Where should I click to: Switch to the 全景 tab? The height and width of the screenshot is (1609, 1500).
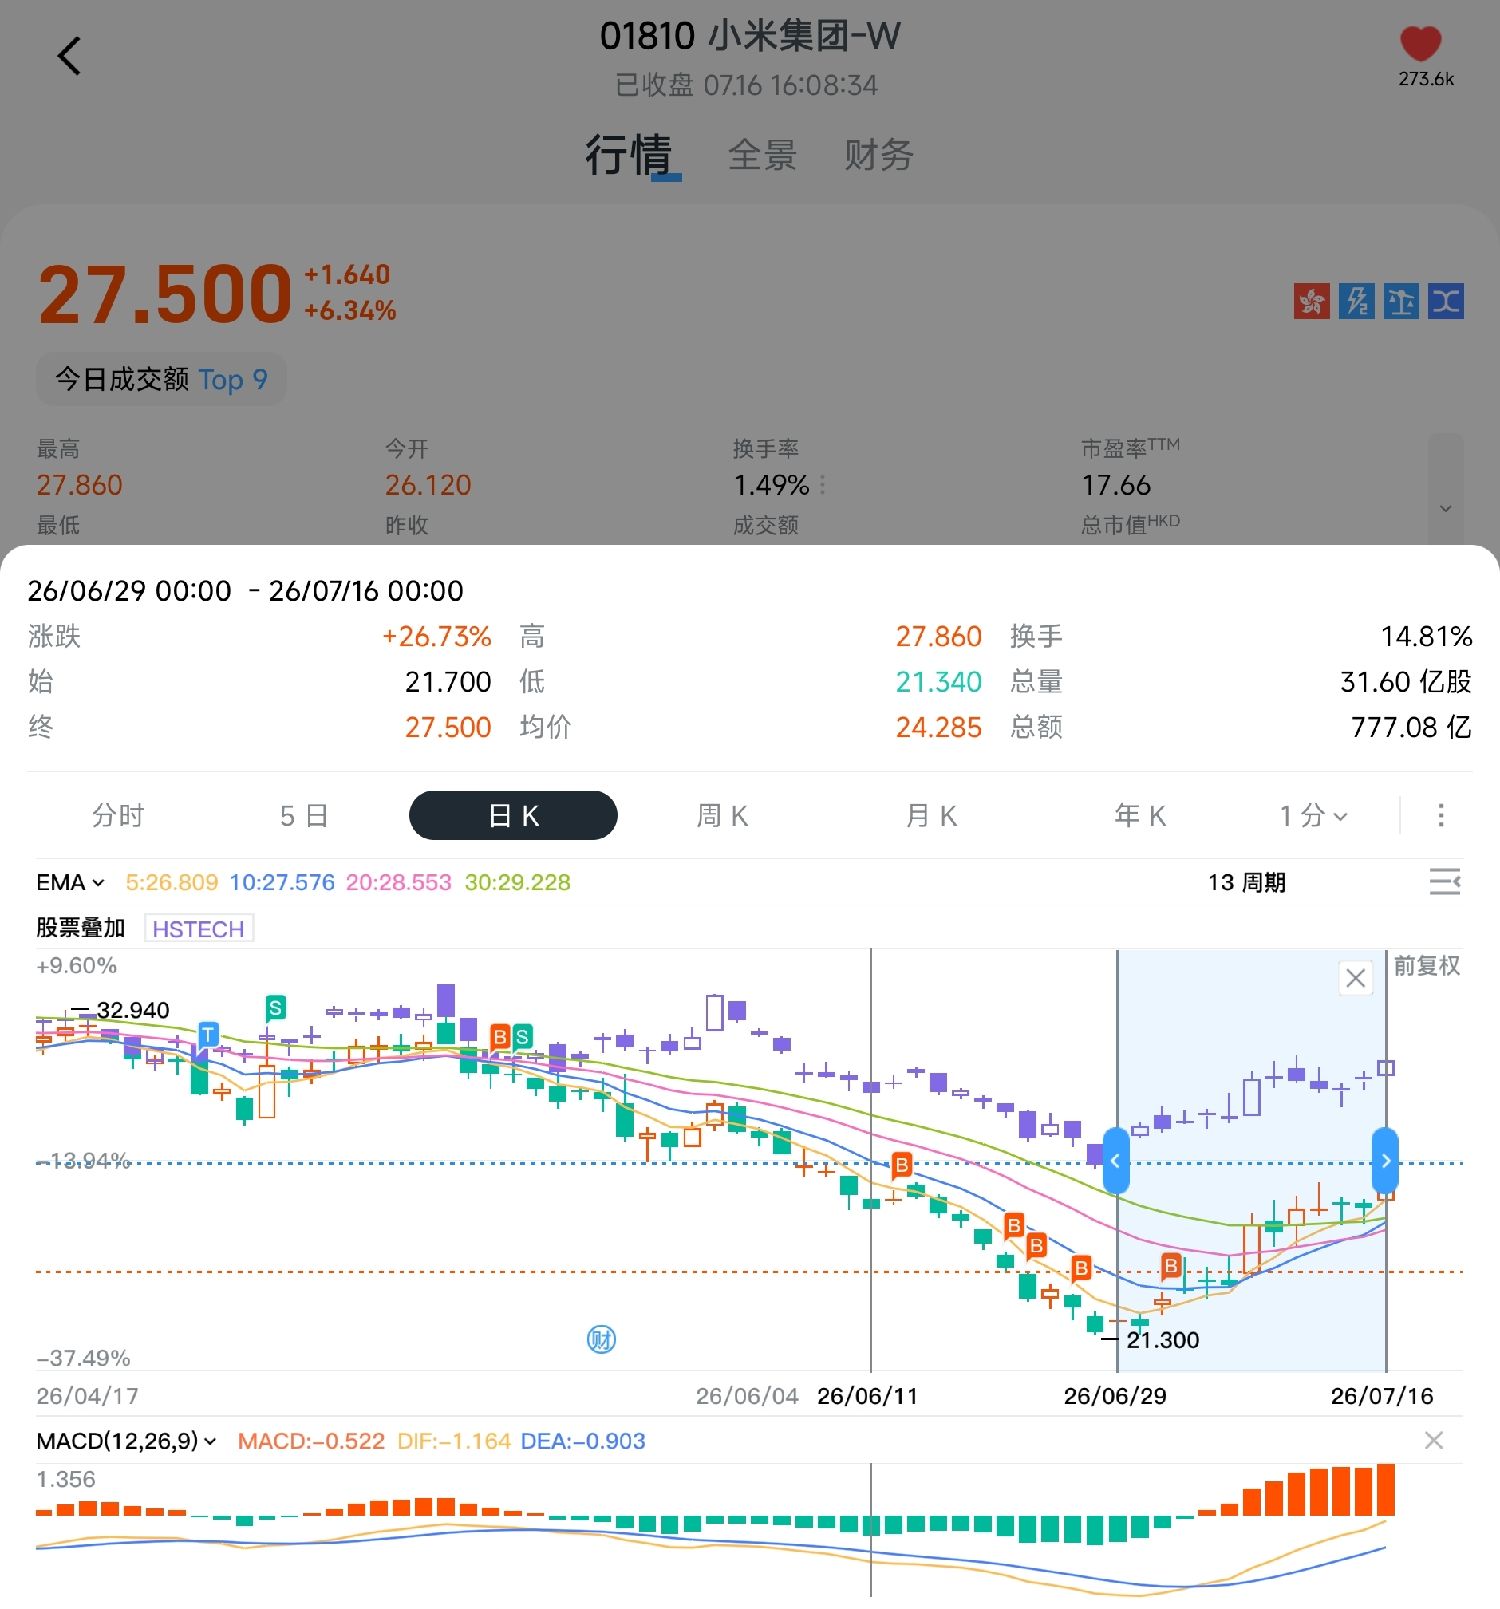click(x=762, y=155)
